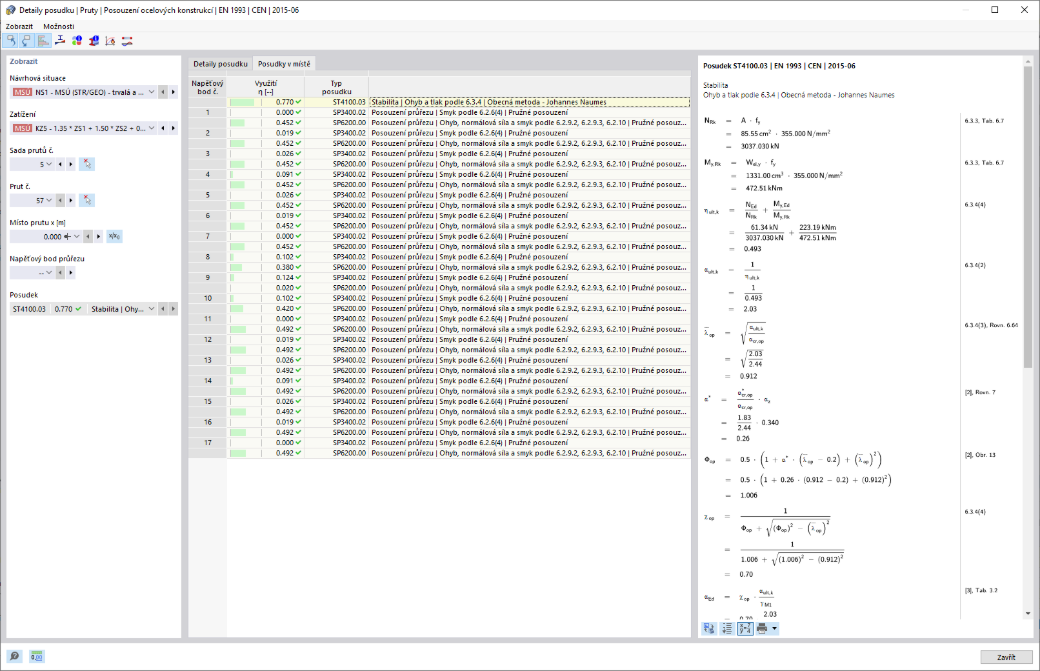This screenshot has width=1040, height=671.
Task: Go to next member number arrow
Action: 71,200
